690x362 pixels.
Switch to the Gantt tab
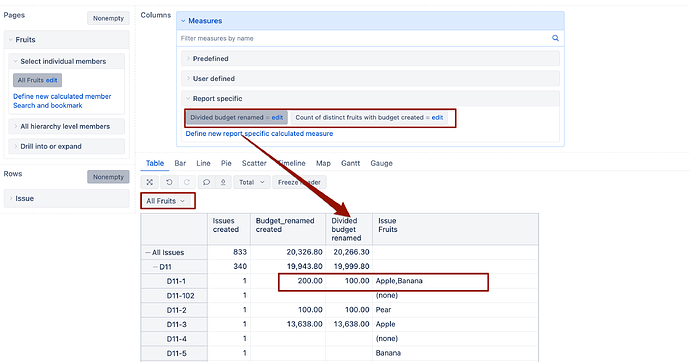350,163
